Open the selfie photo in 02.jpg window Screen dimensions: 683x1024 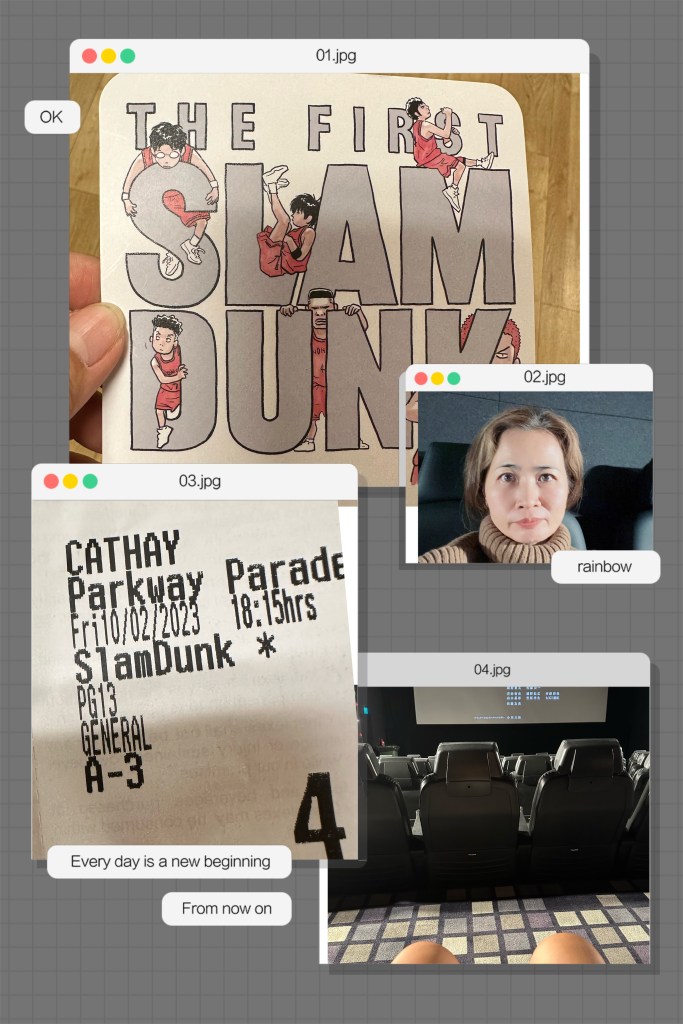(528, 477)
